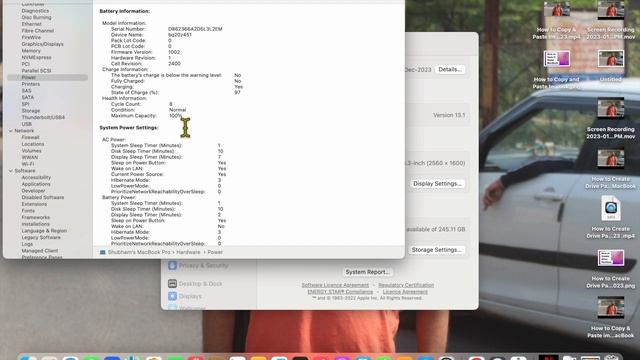Open Extensions software section
This screenshot has height=360, width=640.
point(34,204)
